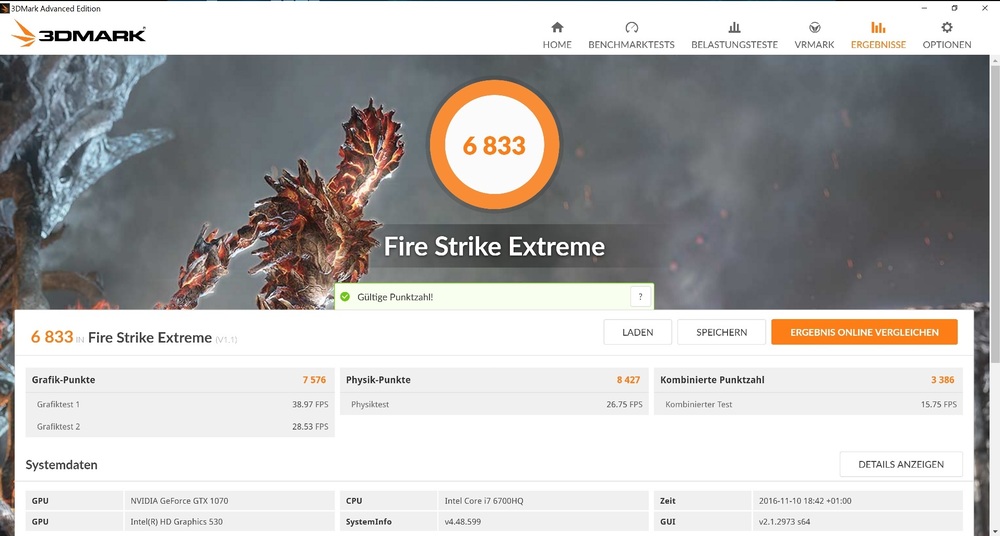Image resolution: width=1000 pixels, height=536 pixels.
Task: Open the Optionen gear icon
Action: pyautogui.click(x=946, y=28)
